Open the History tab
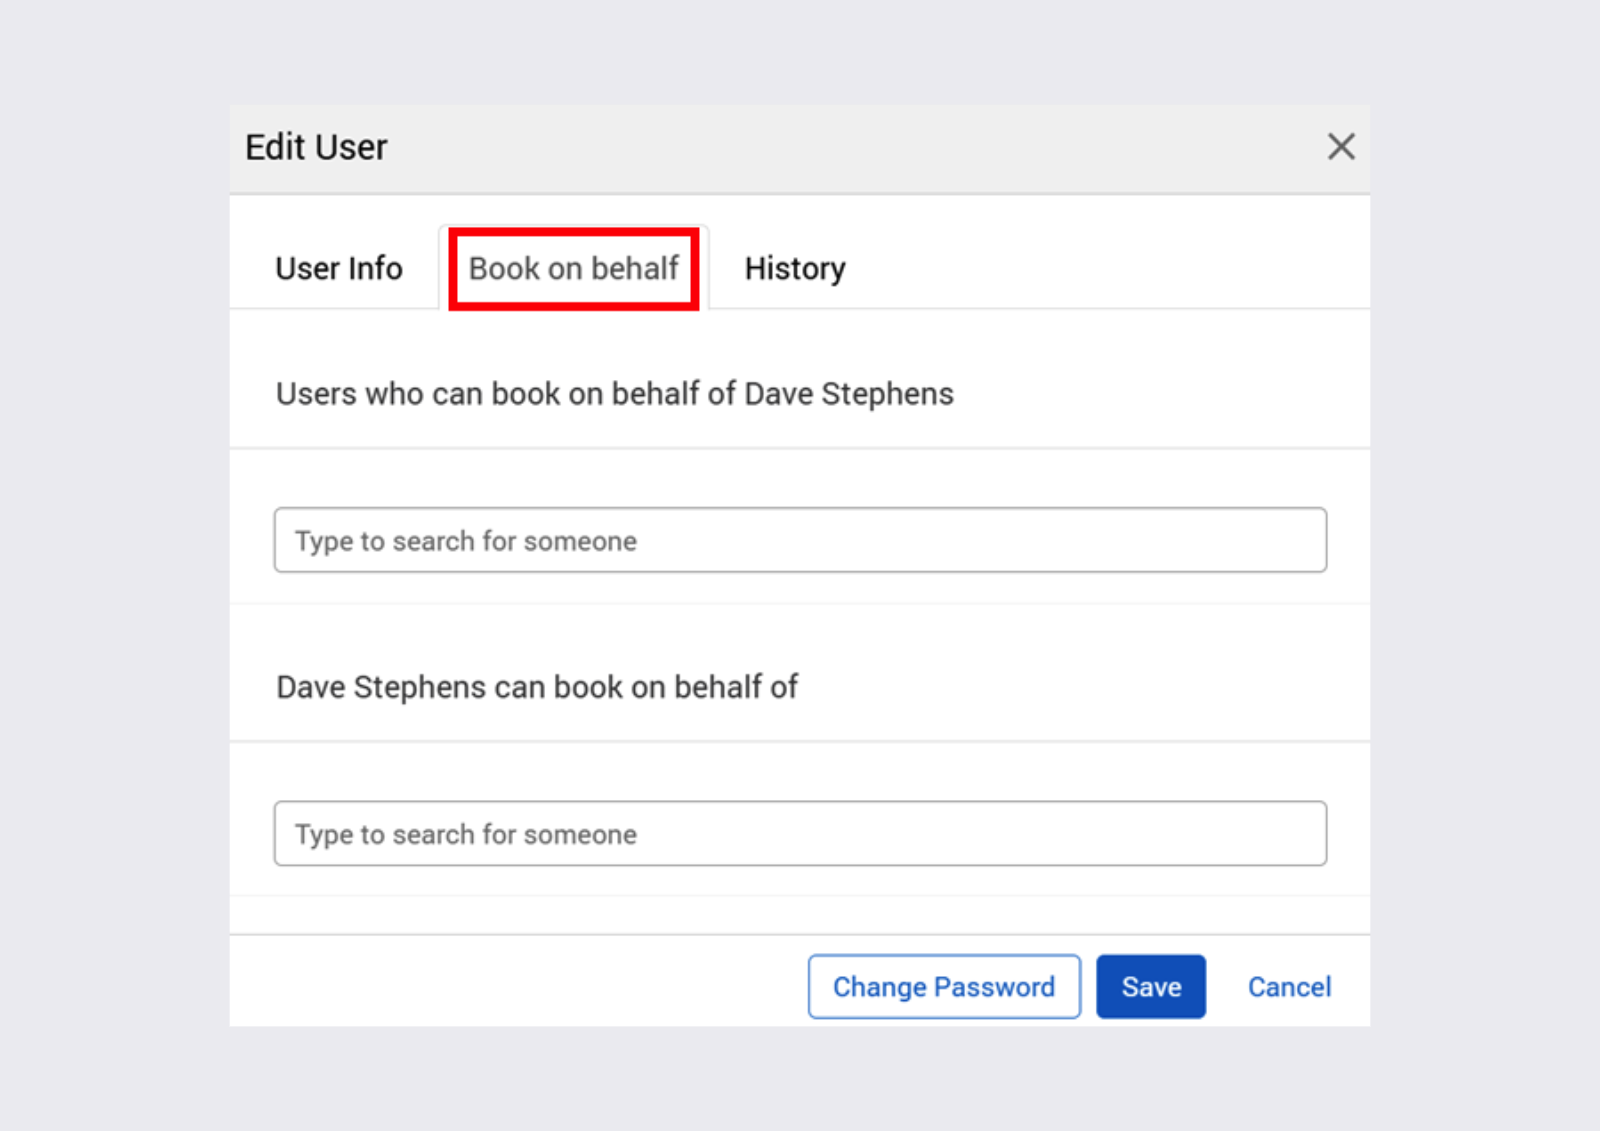Screen dimensions: 1600x1131 tap(795, 268)
